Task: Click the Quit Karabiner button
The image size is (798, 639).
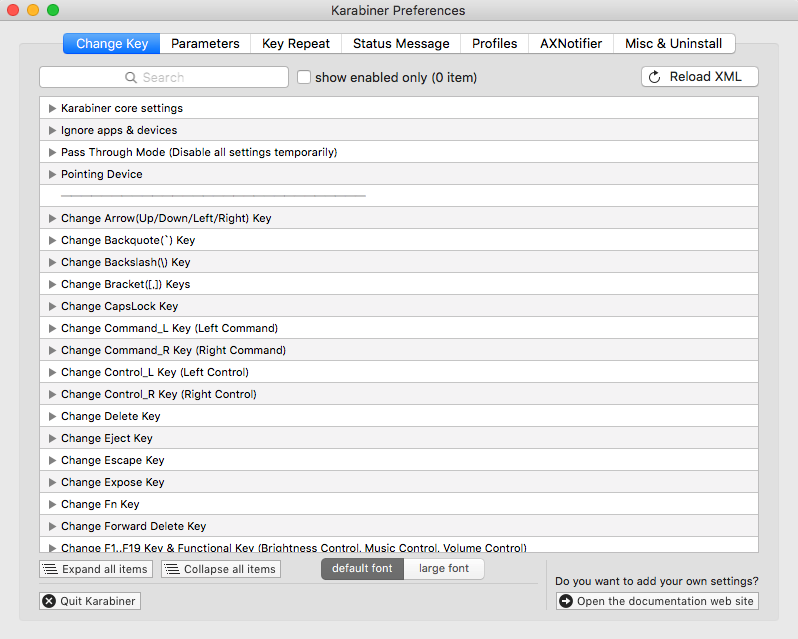Action: coord(90,601)
